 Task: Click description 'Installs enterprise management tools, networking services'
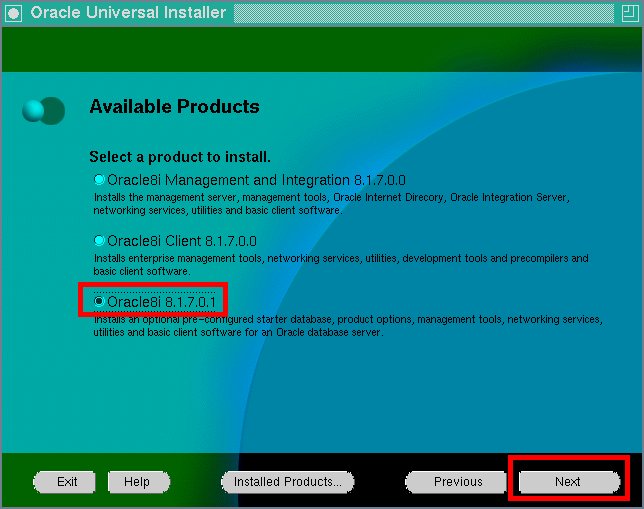pyautogui.click(x=341, y=265)
